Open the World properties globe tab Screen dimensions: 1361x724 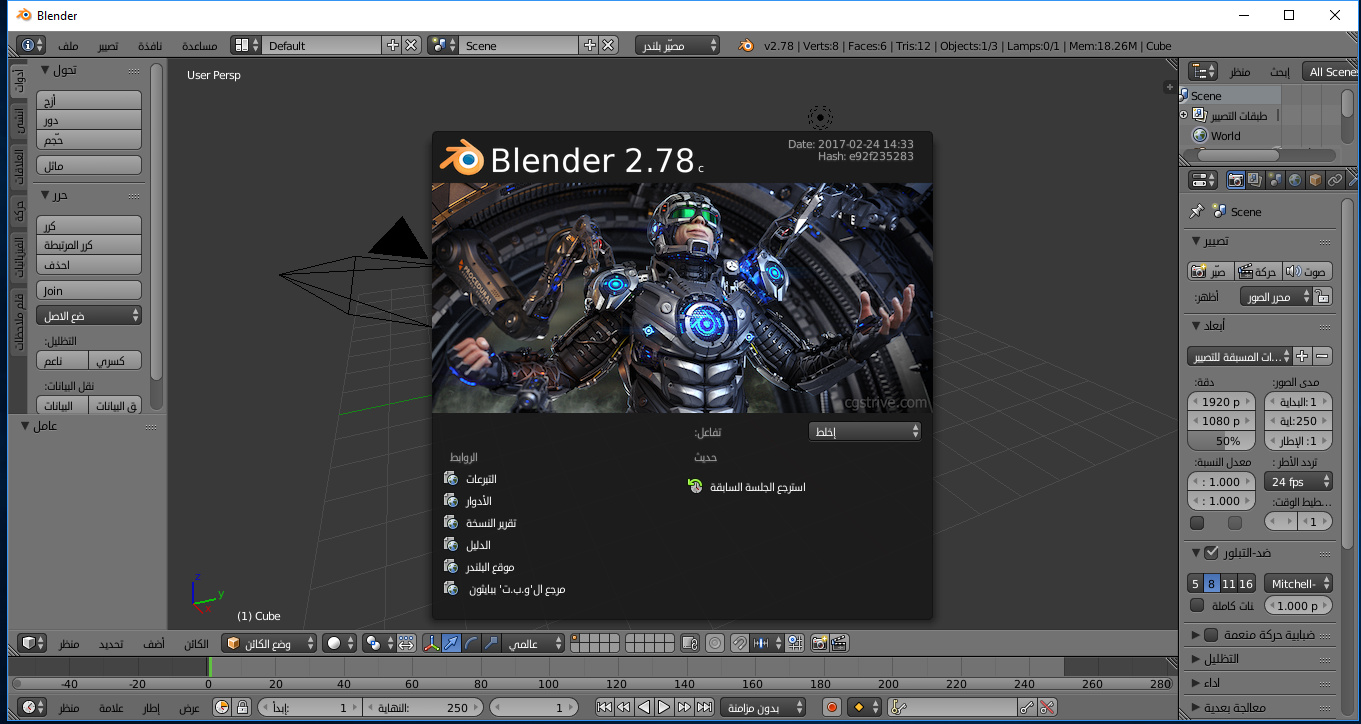coord(1295,180)
